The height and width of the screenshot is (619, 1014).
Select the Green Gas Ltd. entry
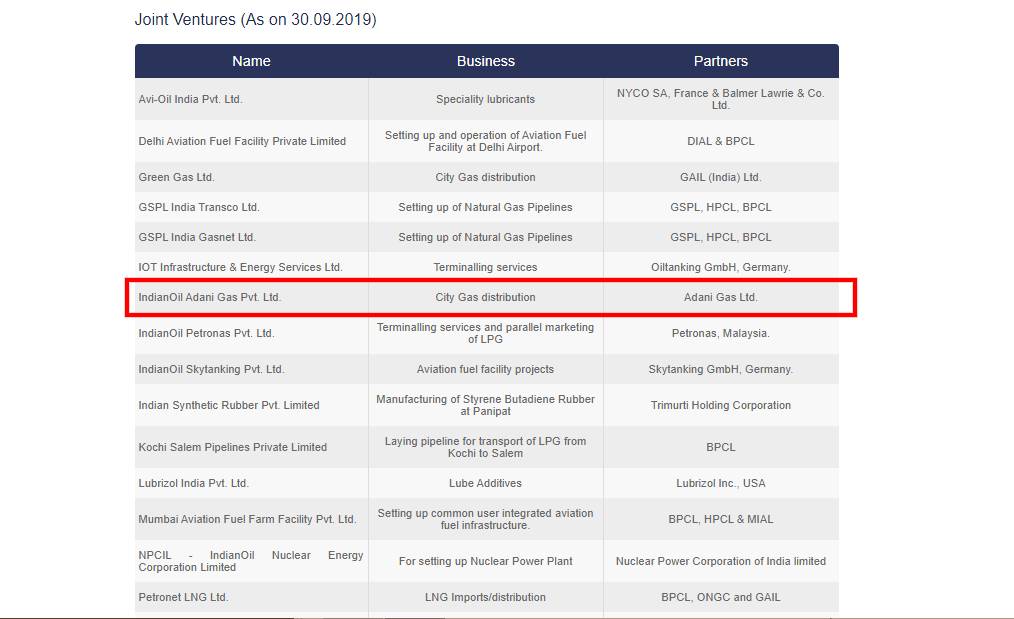click(x=177, y=177)
